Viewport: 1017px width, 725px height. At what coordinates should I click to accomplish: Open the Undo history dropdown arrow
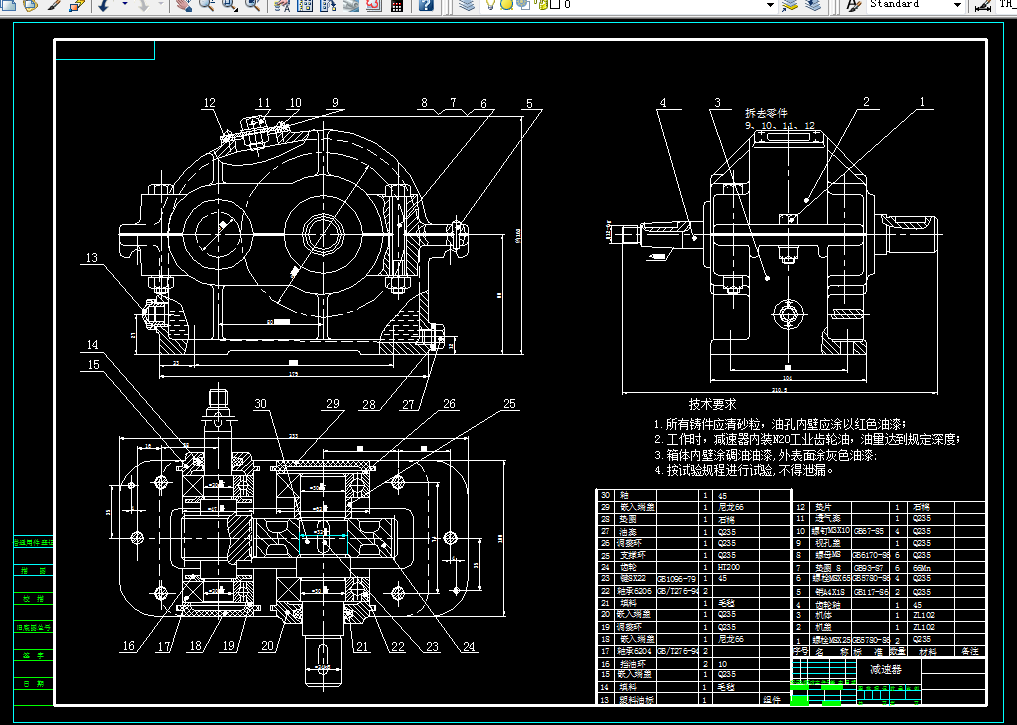click(125, 5)
